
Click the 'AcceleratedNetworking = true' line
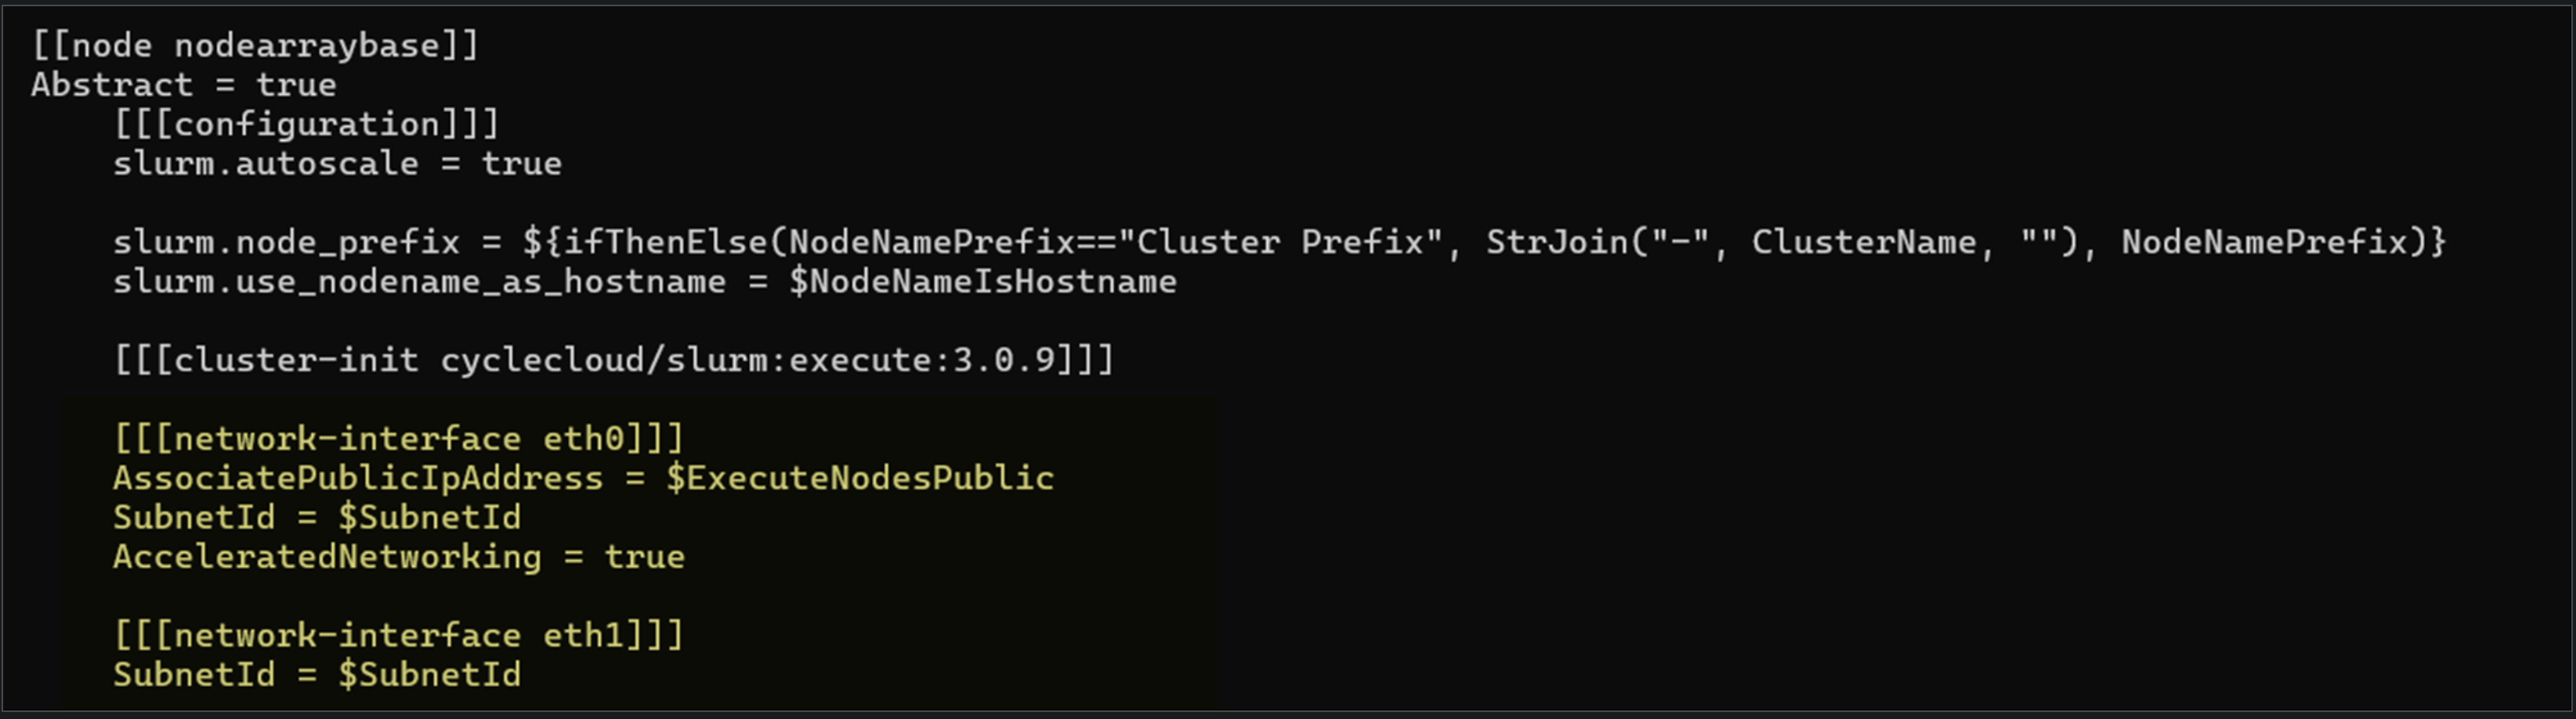398,557
